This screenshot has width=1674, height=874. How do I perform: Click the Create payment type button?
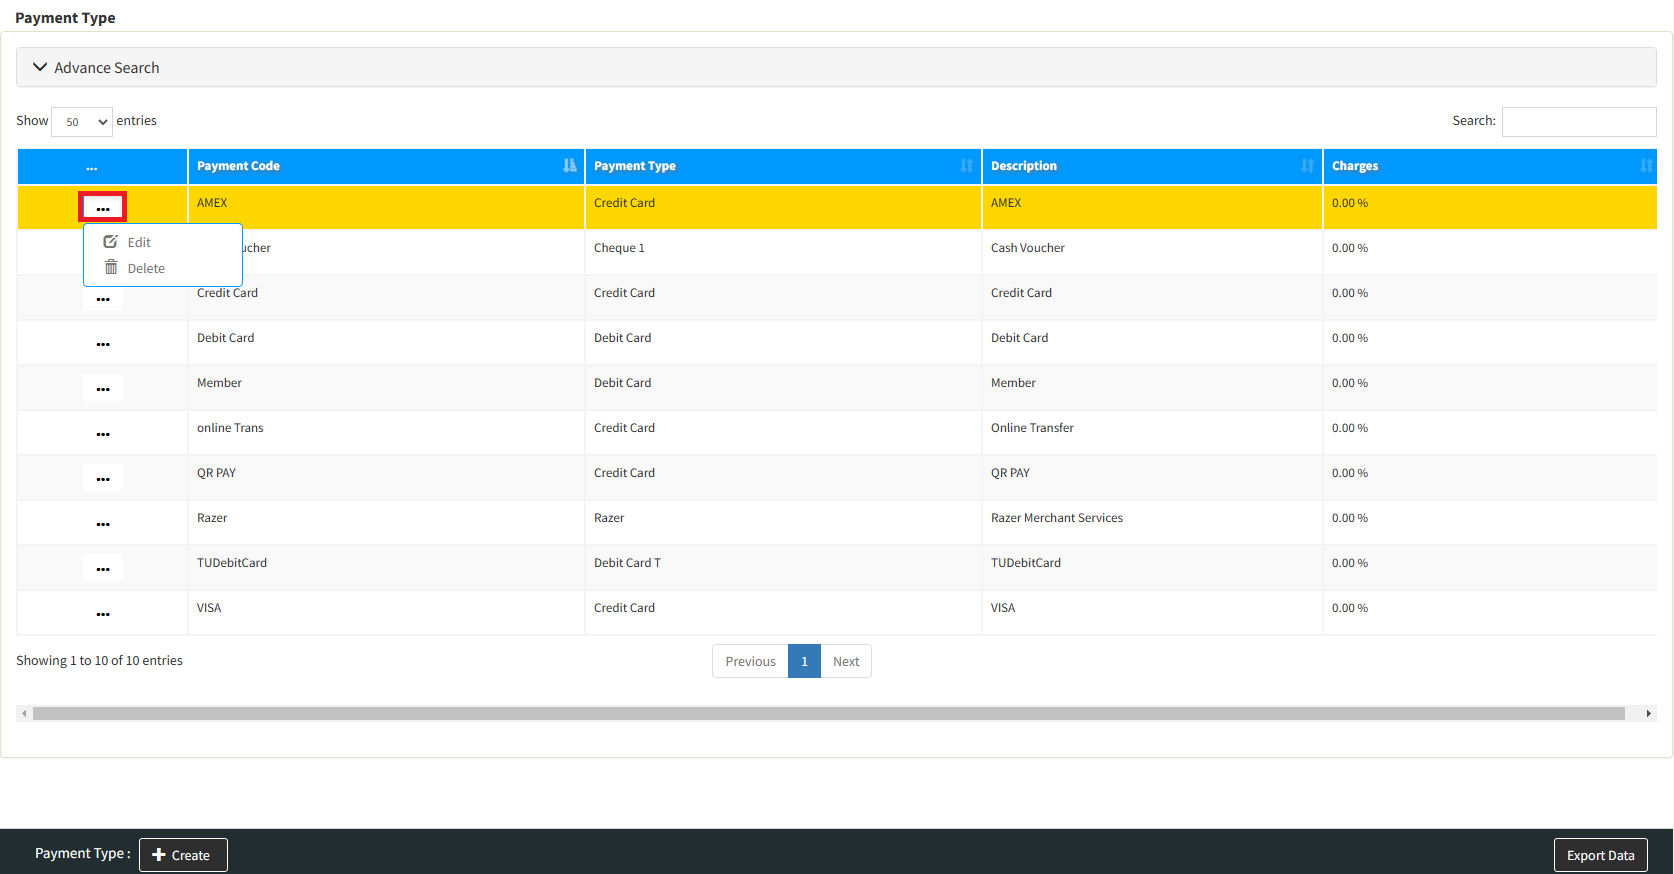pos(183,855)
